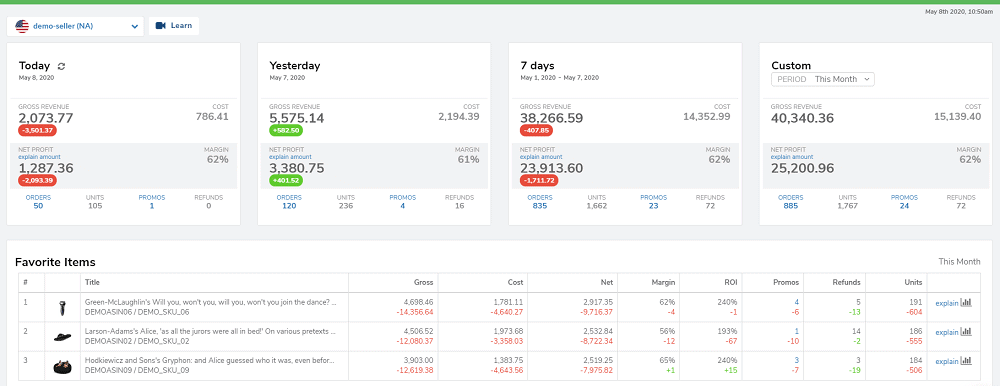Open the demo-seller (NA) account dropdown
This screenshot has height=386, width=1000.
75,26
